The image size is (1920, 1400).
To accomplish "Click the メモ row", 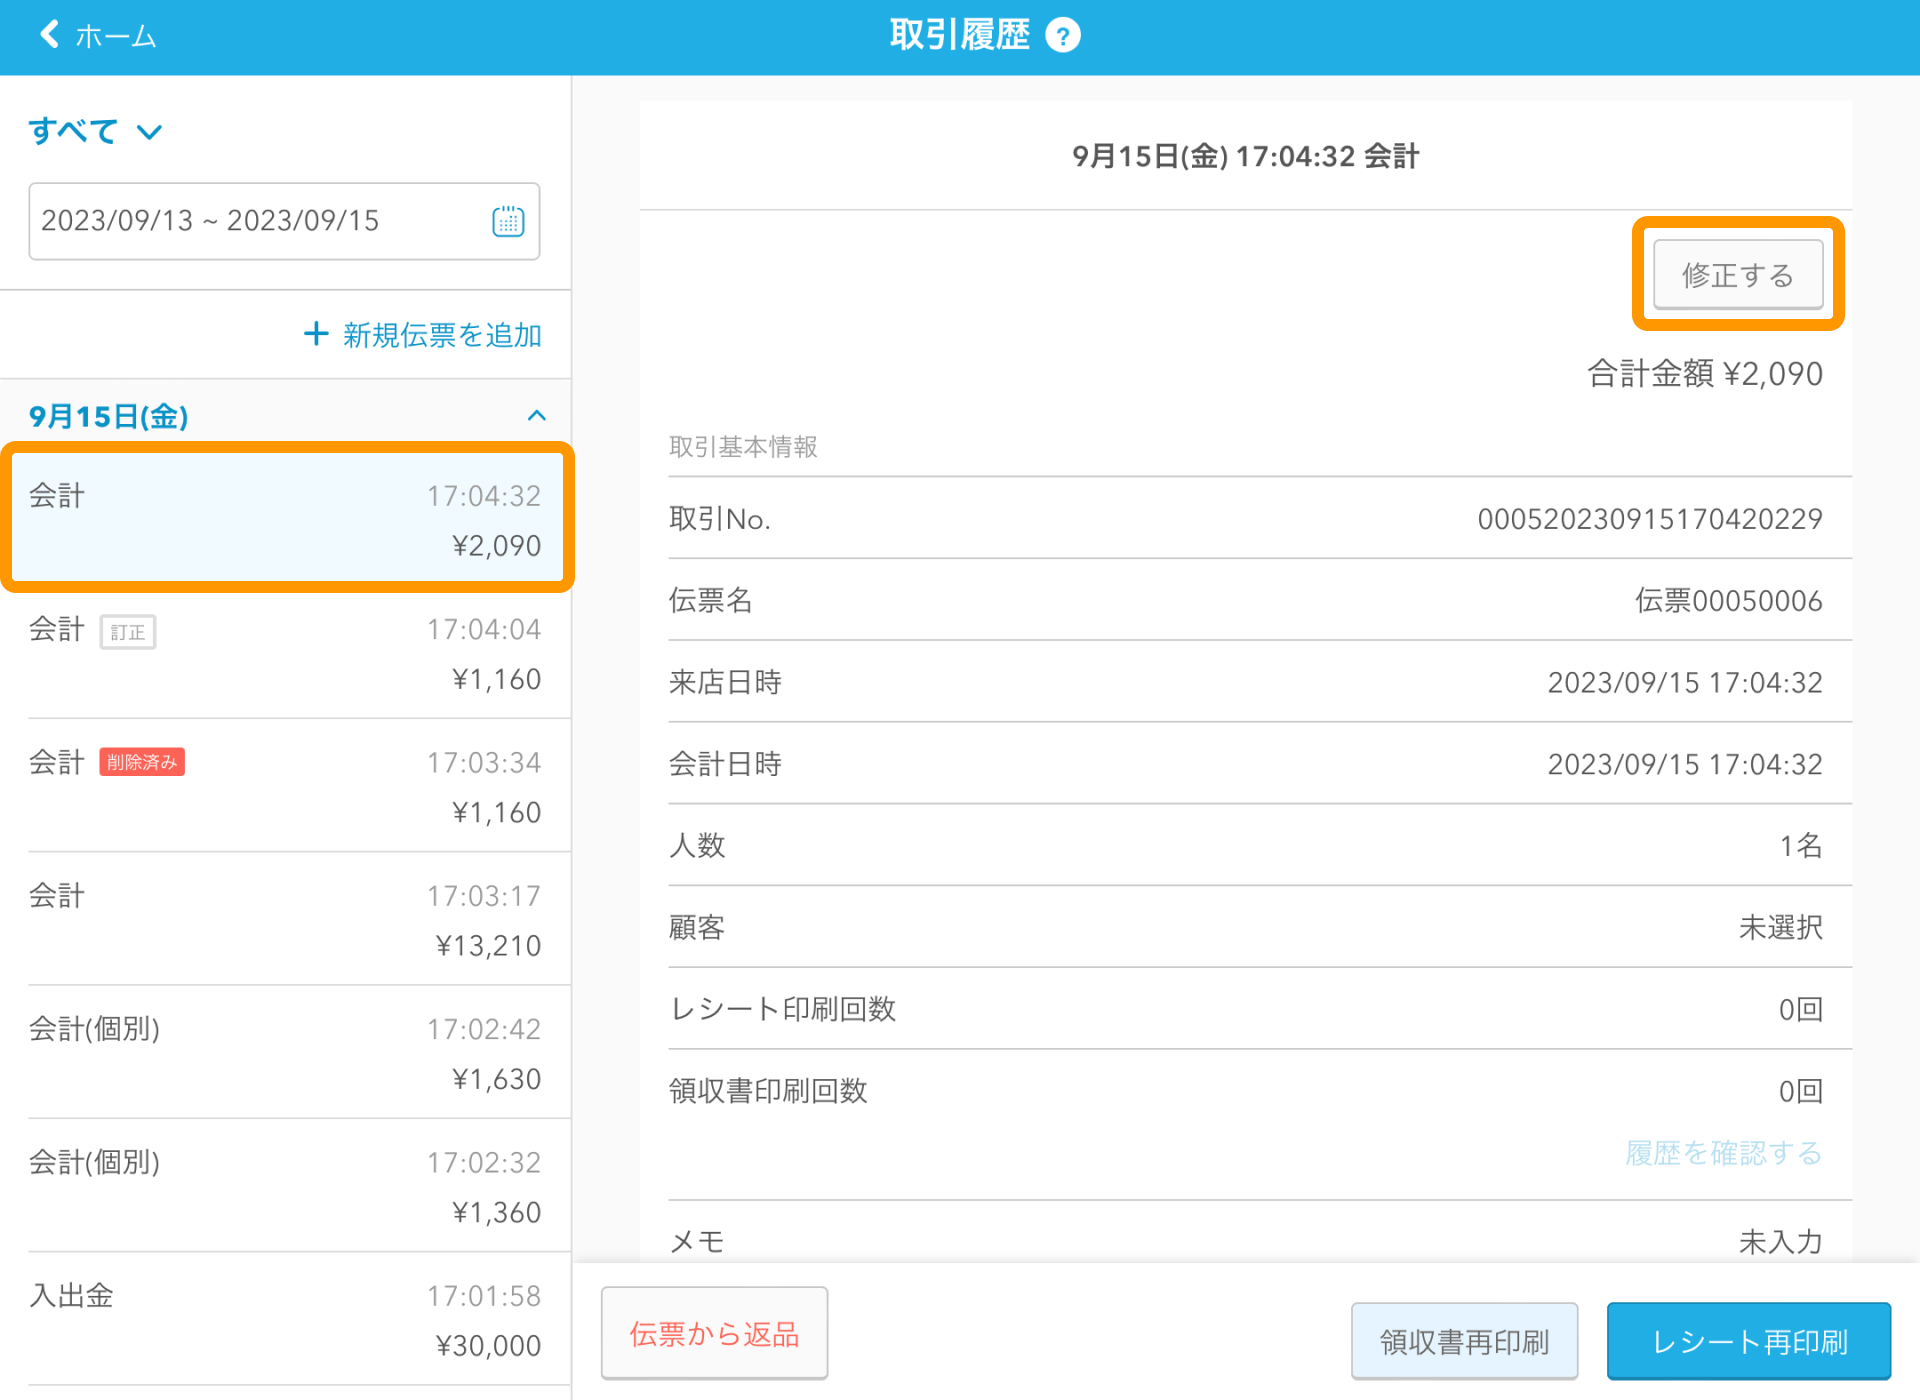I will (x=1245, y=1241).
